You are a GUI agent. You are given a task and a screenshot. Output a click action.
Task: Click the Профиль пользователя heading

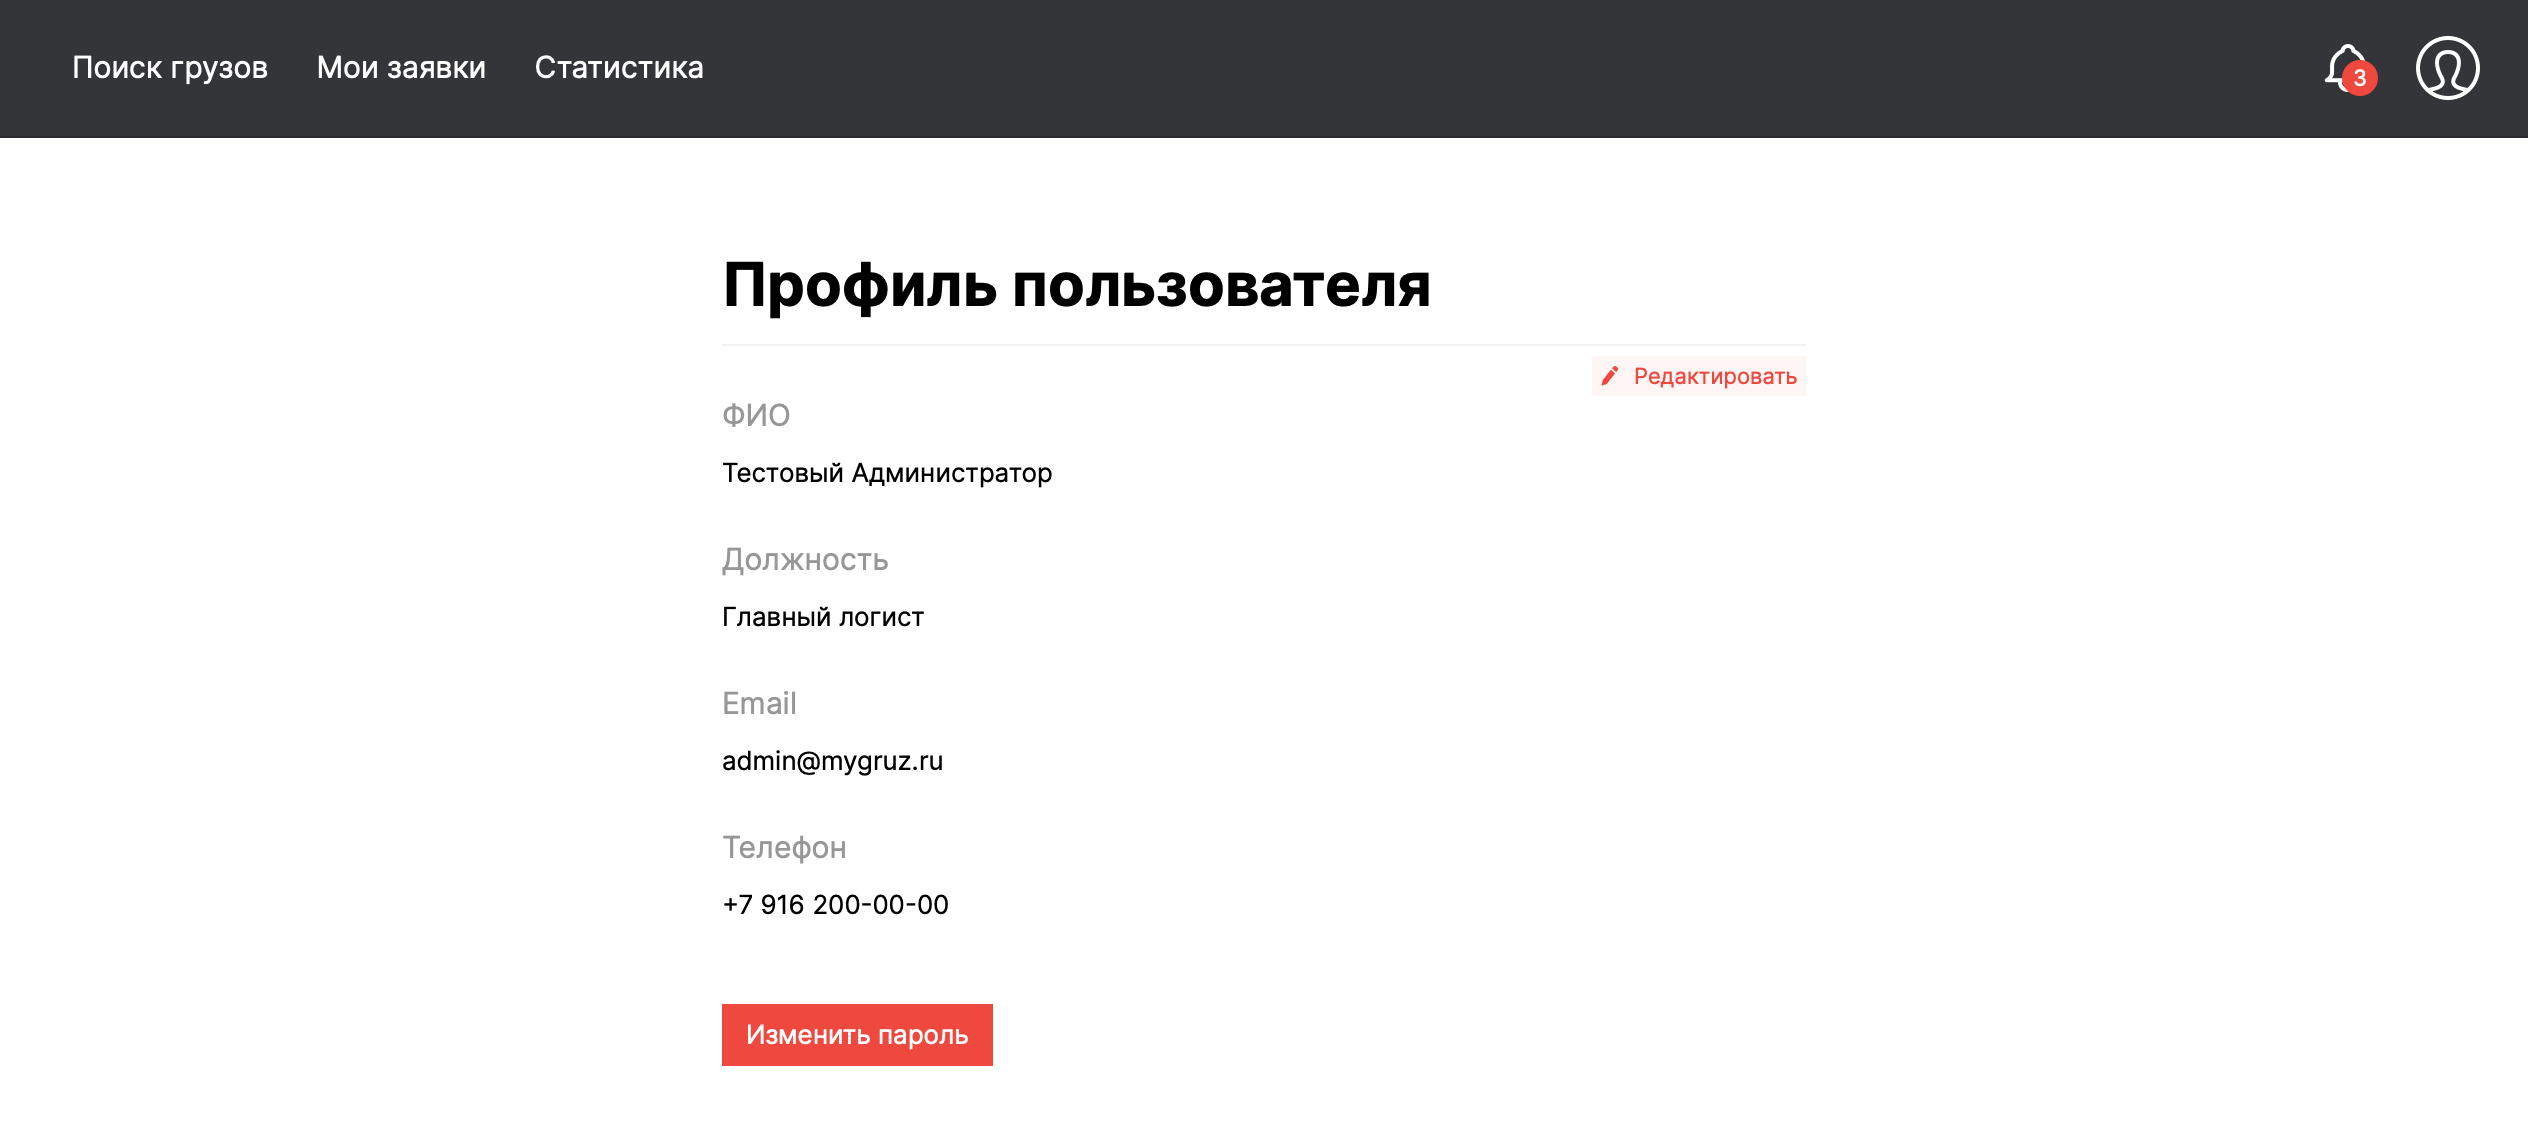tap(1076, 285)
